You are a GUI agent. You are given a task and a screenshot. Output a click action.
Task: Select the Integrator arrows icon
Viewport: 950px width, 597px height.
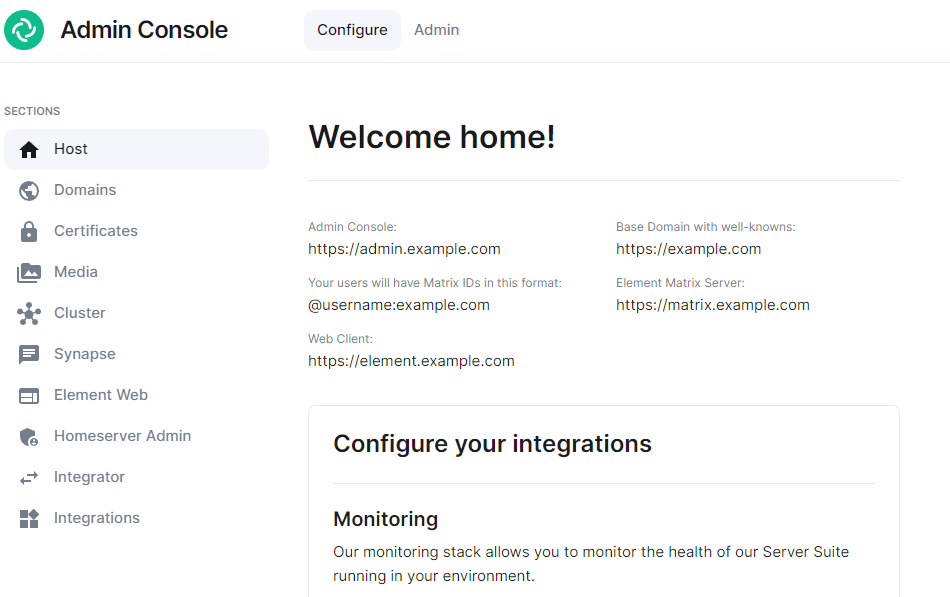28,478
